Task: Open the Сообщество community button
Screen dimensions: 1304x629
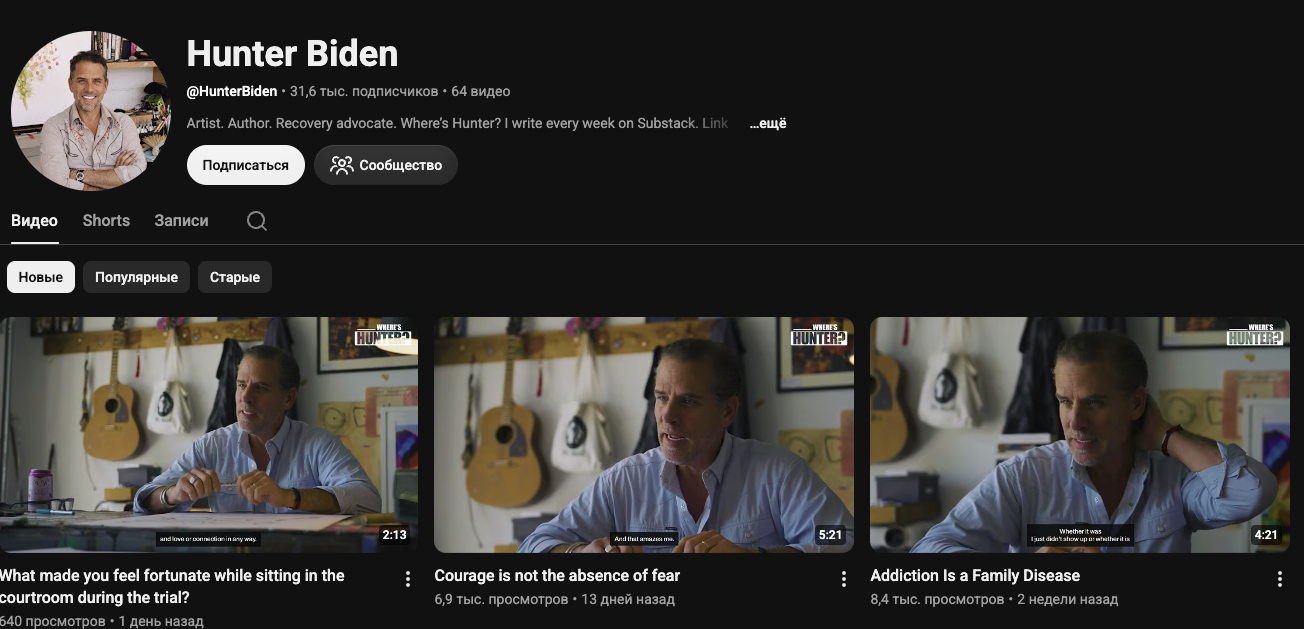Action: (x=386, y=165)
